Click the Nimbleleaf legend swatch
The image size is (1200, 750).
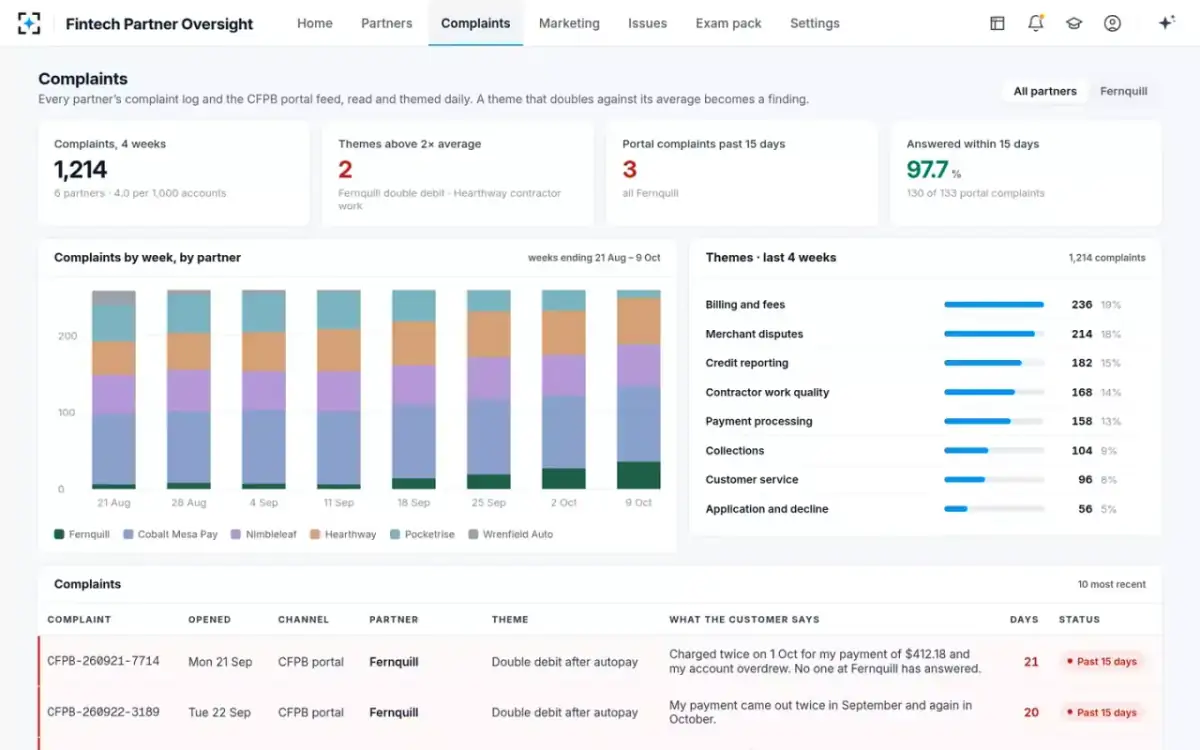coord(236,534)
